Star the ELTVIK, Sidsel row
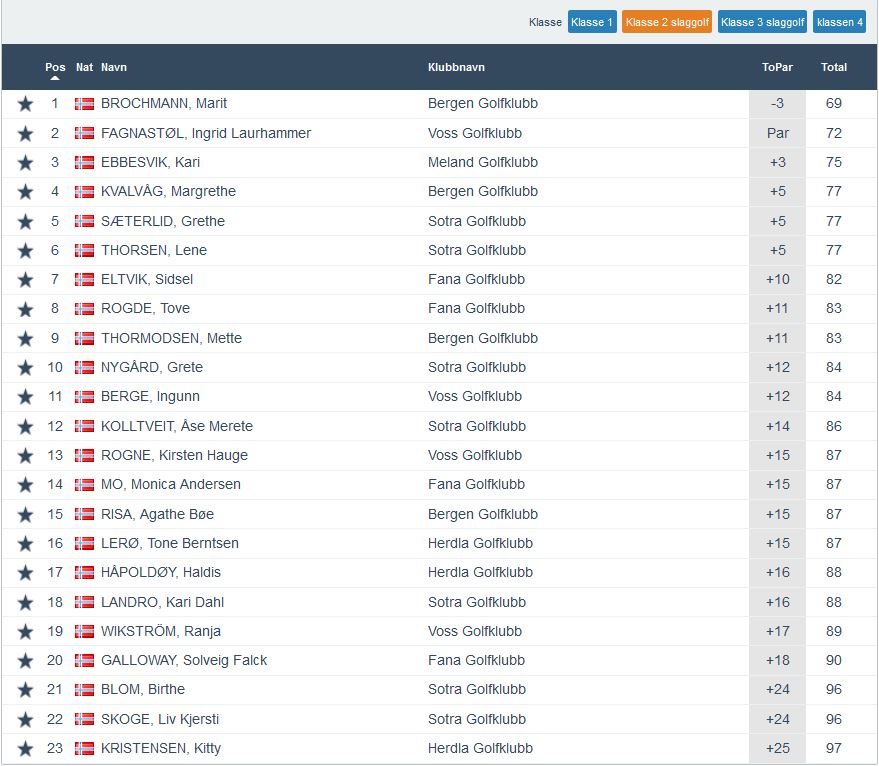 click(25, 280)
